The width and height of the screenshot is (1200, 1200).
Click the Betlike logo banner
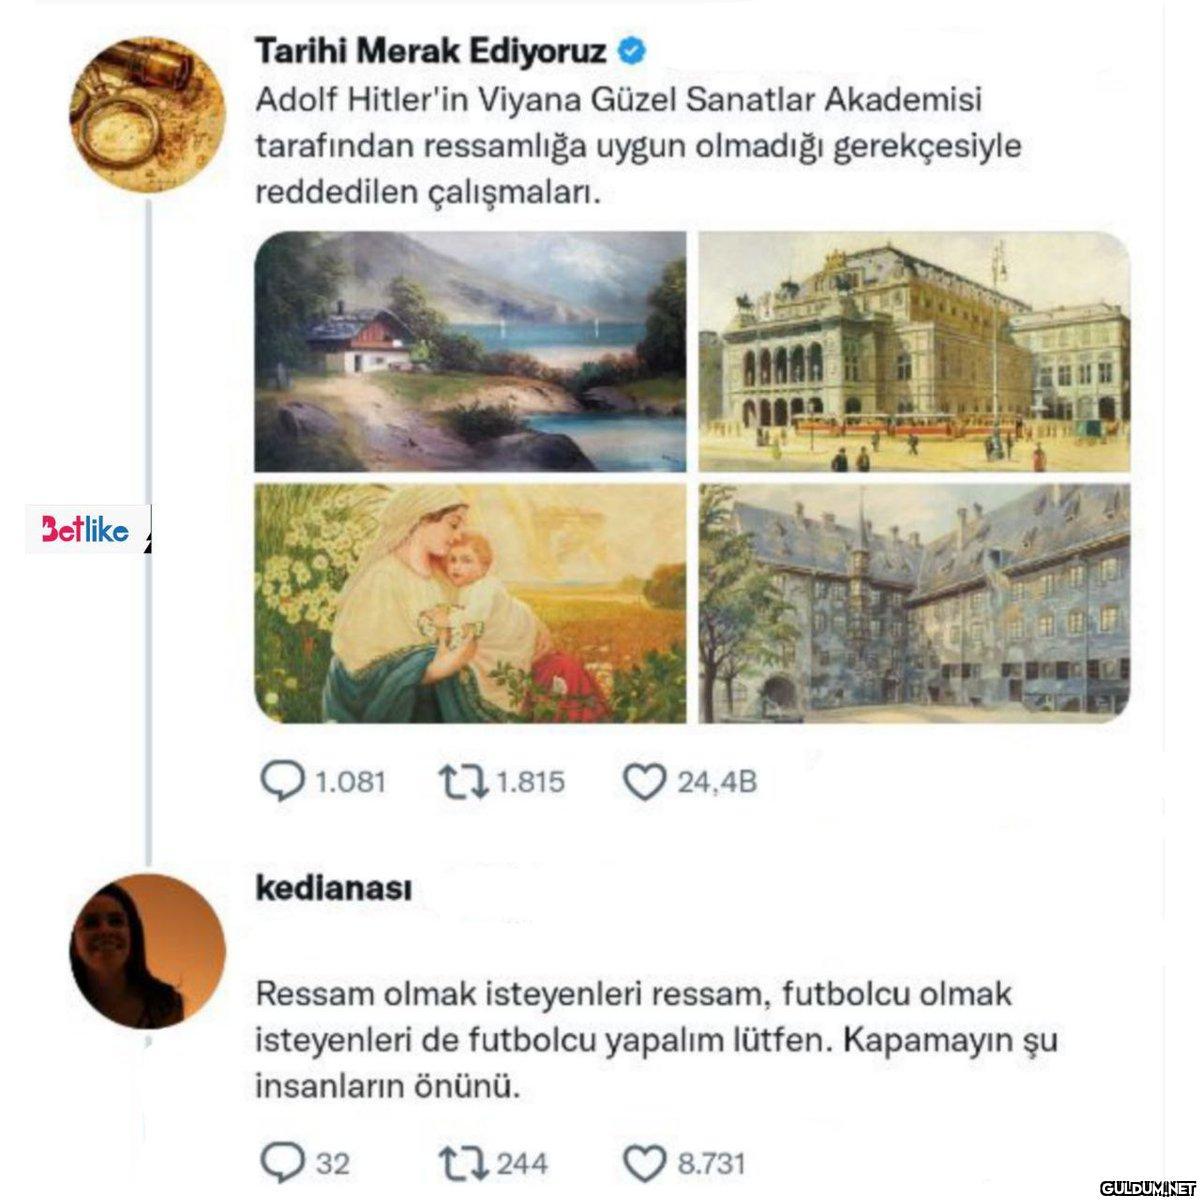[88, 530]
